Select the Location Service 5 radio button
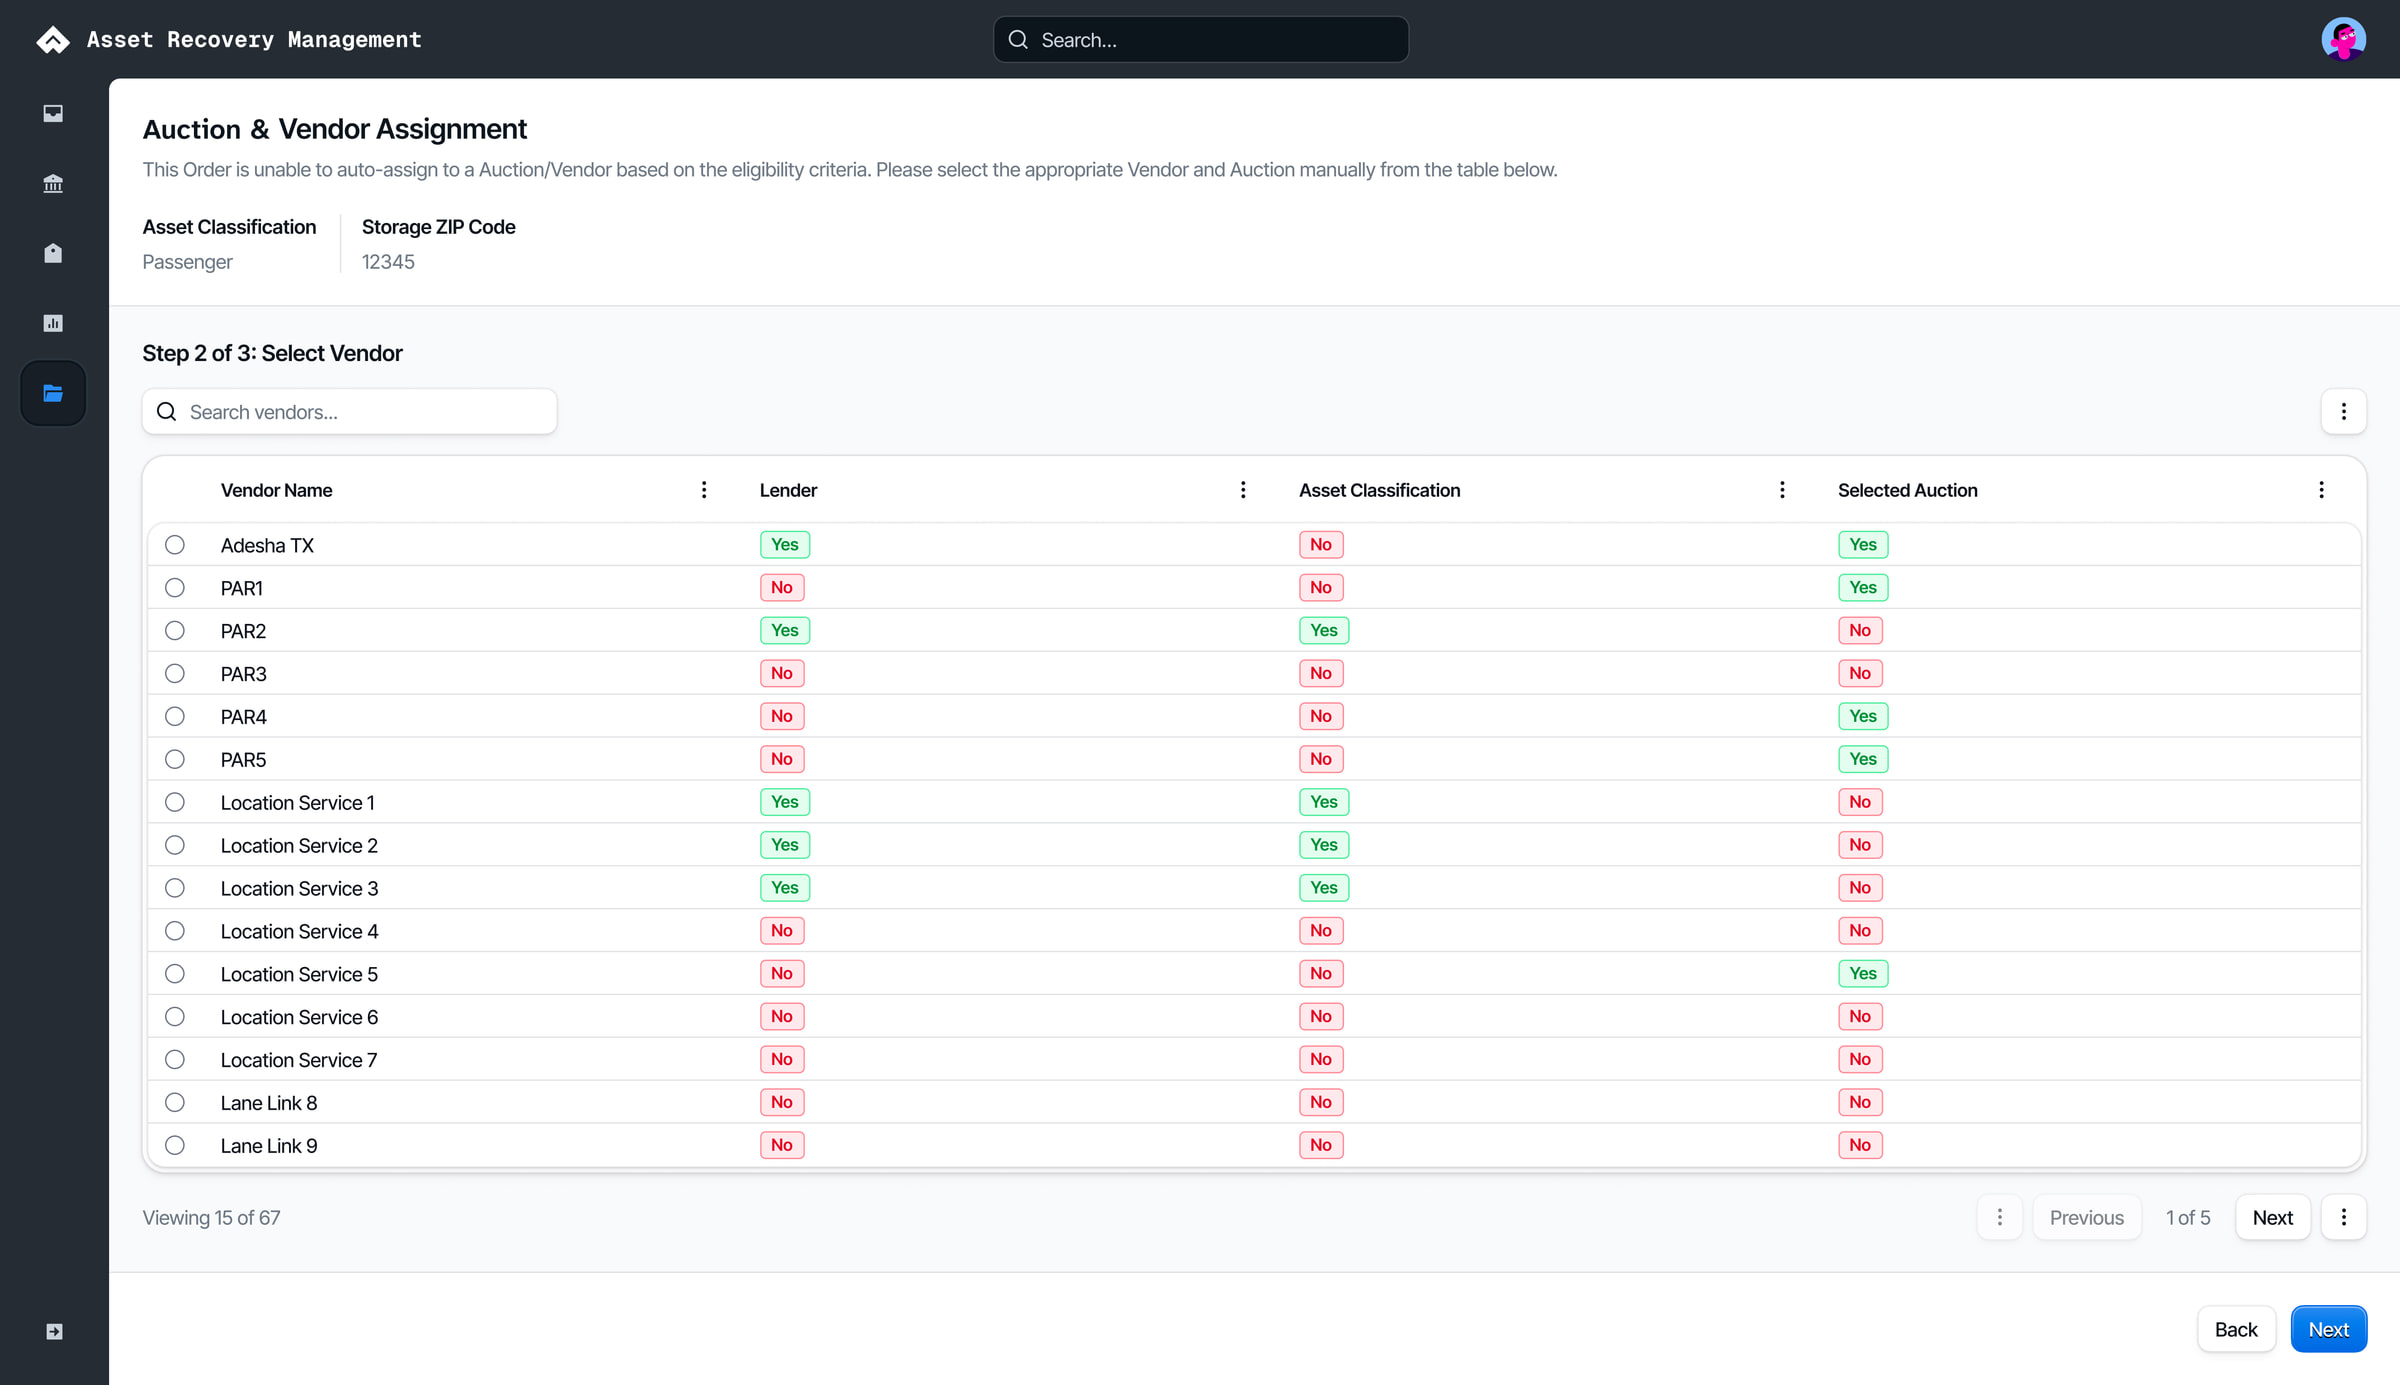 tap(175, 974)
